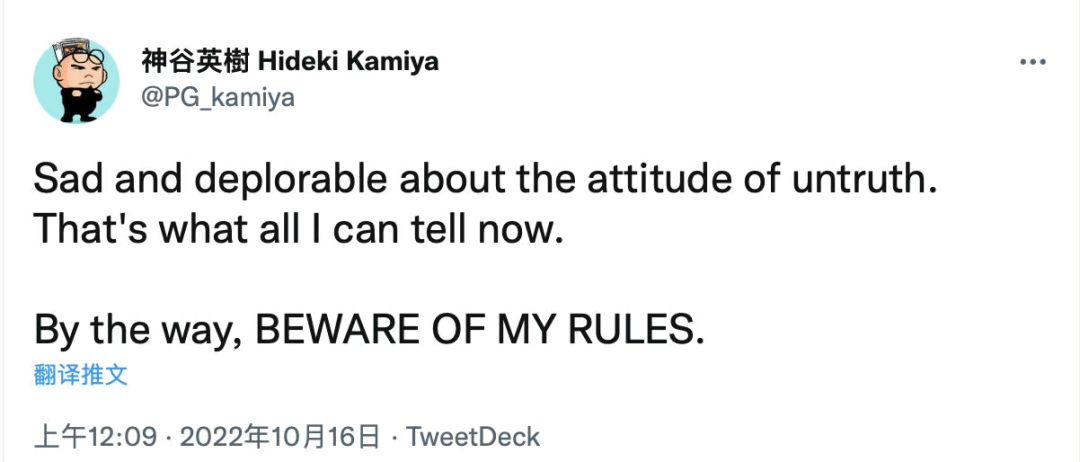Click the Japanese name 神谷英樹
Image resolution: width=1080 pixels, height=462 pixels.
pos(196,62)
